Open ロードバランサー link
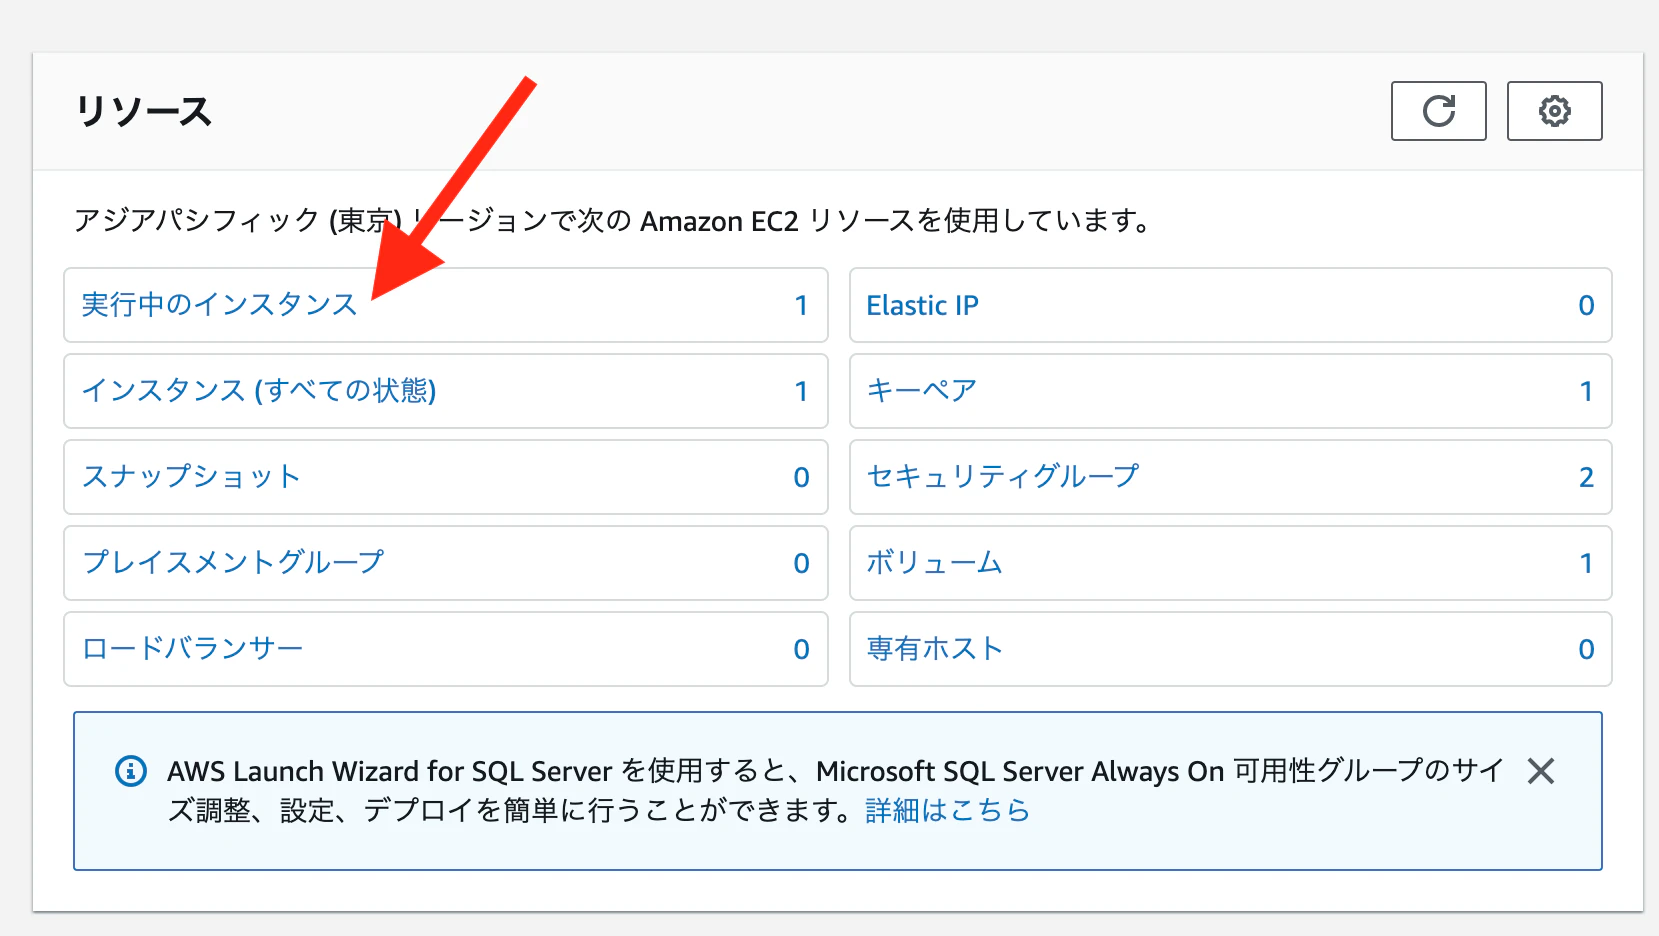The image size is (1659, 936). click(192, 649)
